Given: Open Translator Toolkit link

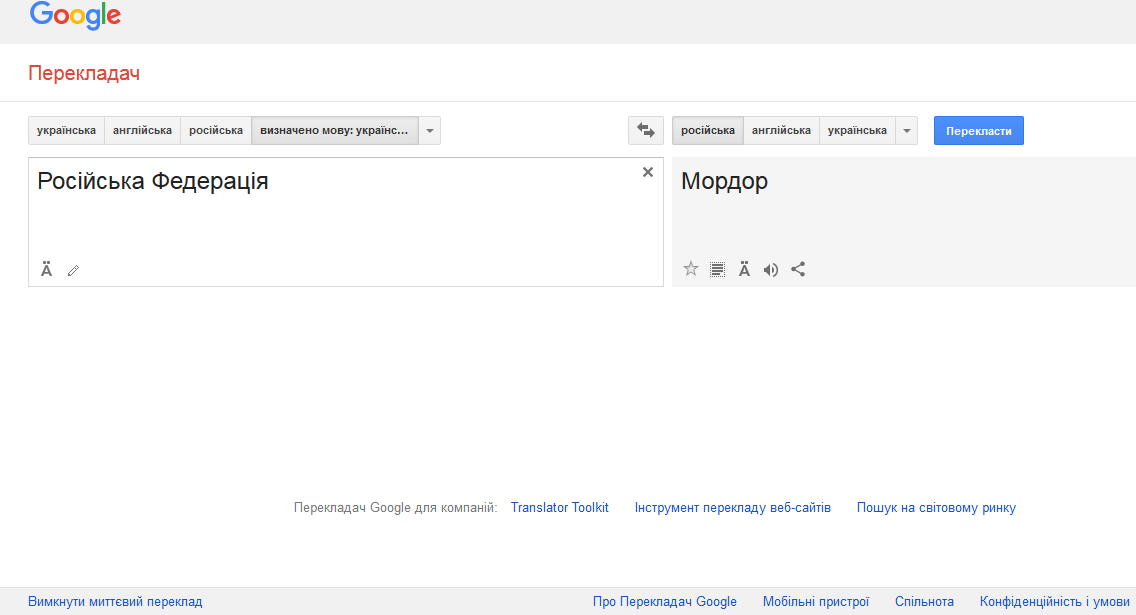Looking at the screenshot, I should [x=559, y=507].
